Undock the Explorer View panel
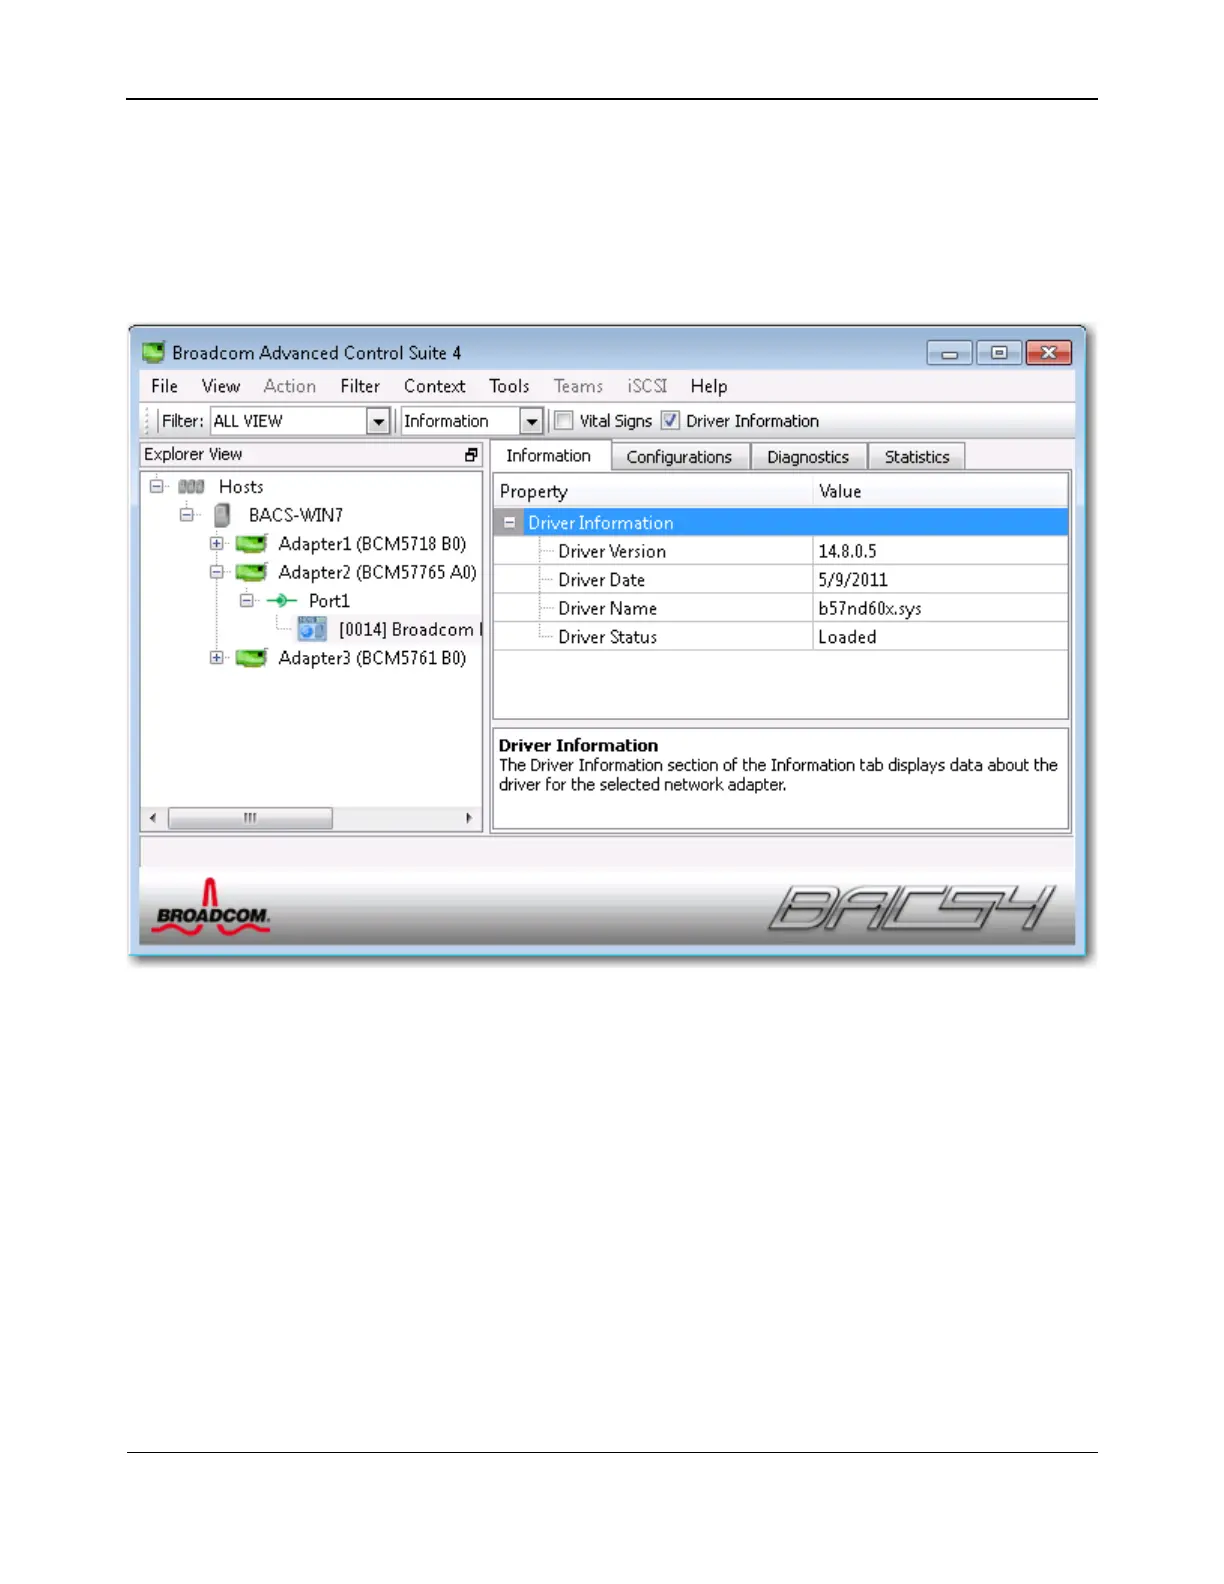 [x=471, y=455]
